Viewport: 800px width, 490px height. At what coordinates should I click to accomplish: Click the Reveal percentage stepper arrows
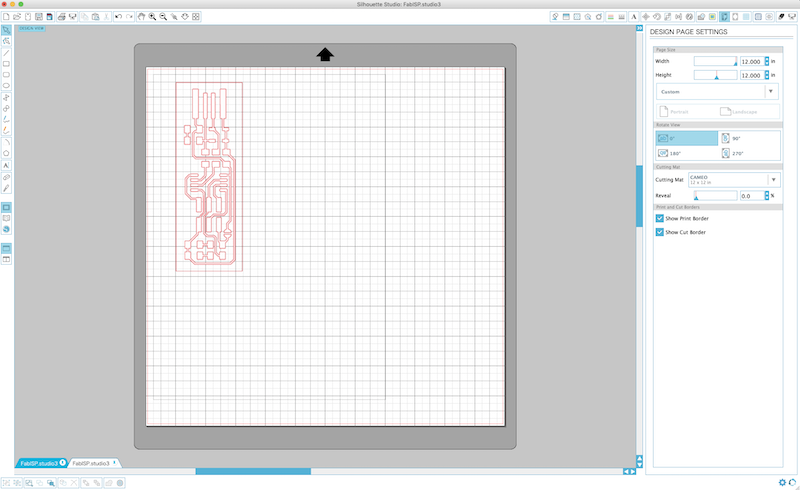(767, 195)
